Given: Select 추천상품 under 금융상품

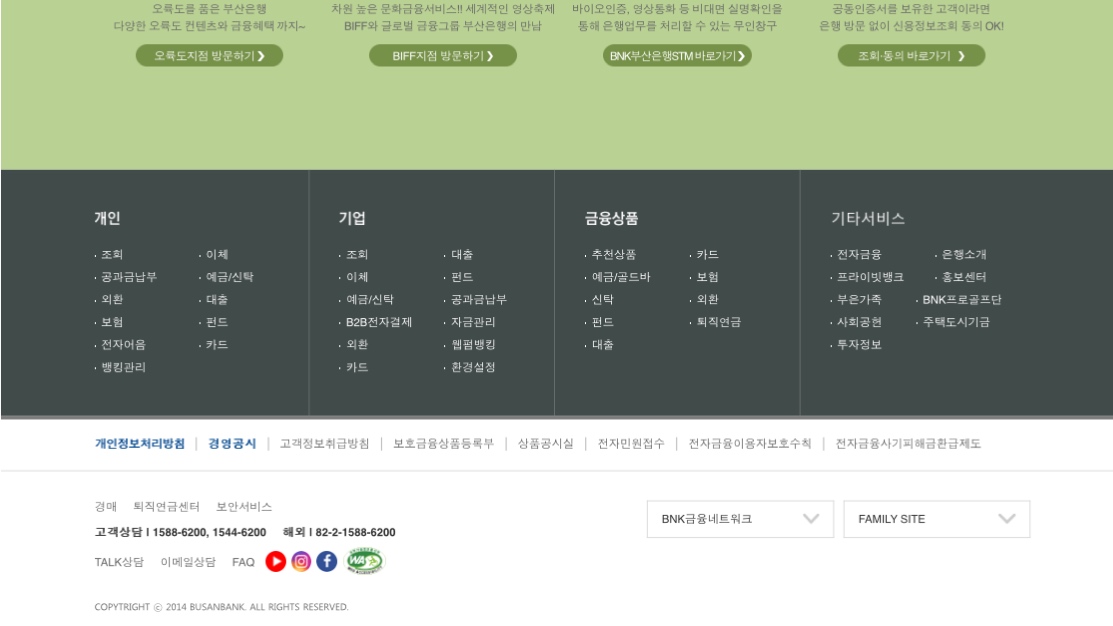Looking at the screenshot, I should pos(614,254).
